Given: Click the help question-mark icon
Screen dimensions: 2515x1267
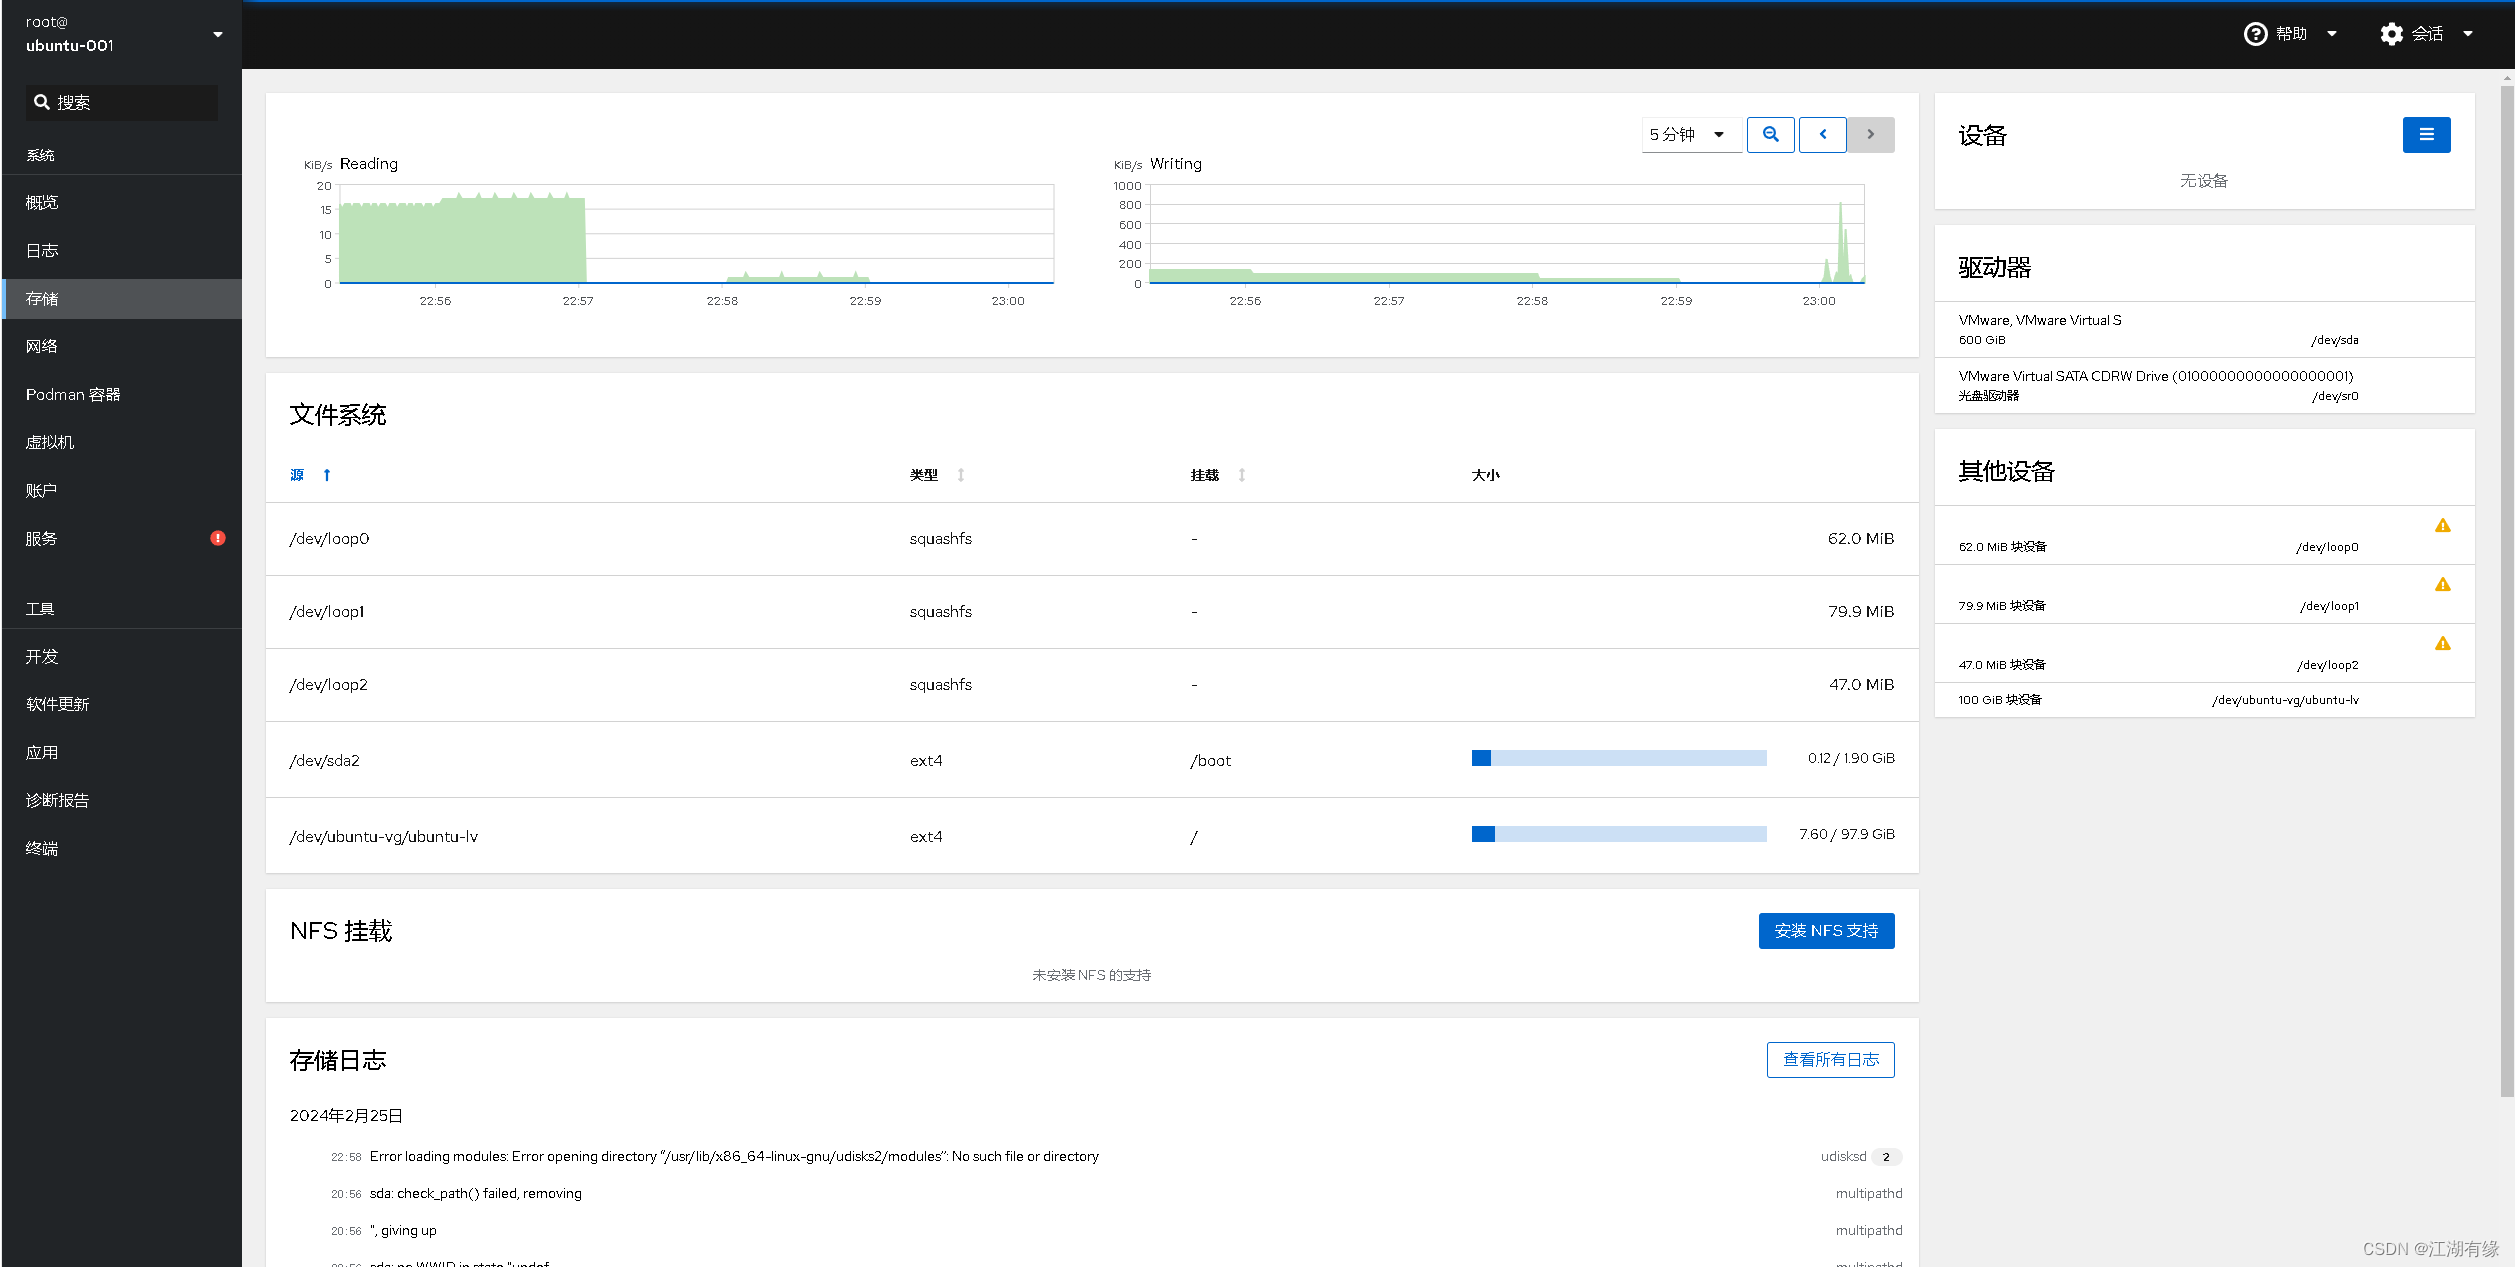Looking at the screenshot, I should [2255, 34].
